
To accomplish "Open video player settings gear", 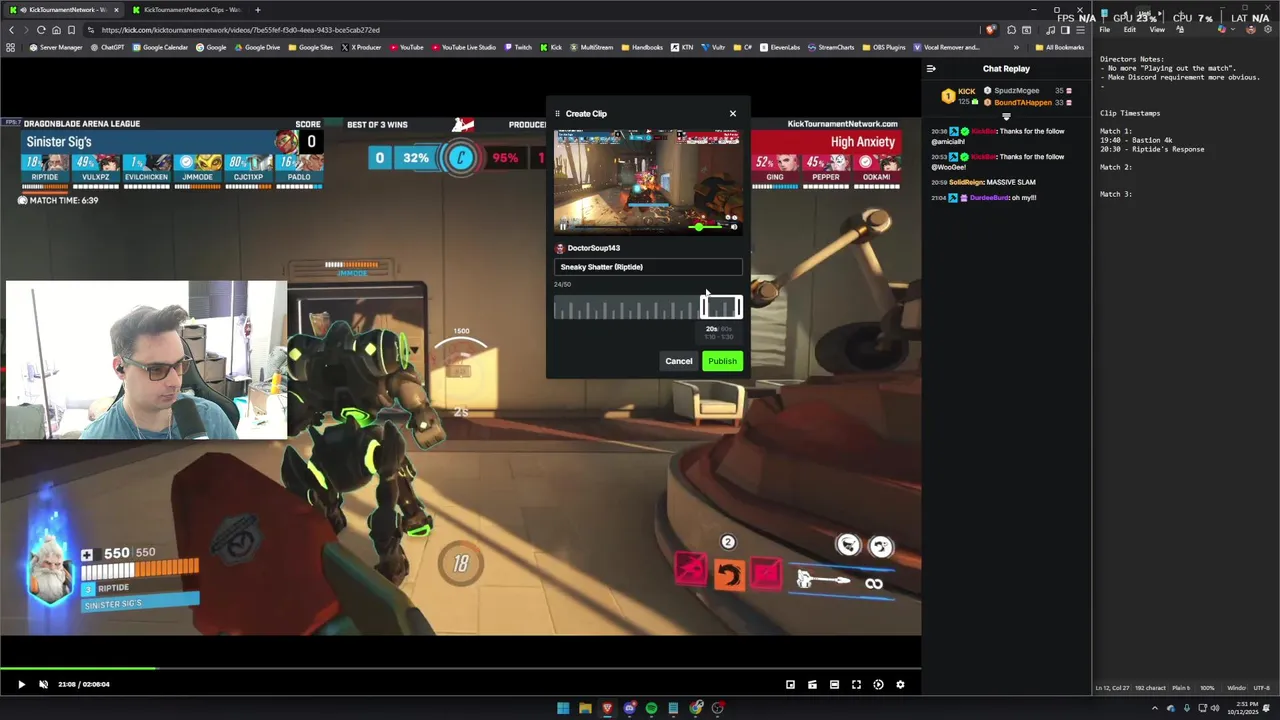I will [x=900, y=685].
